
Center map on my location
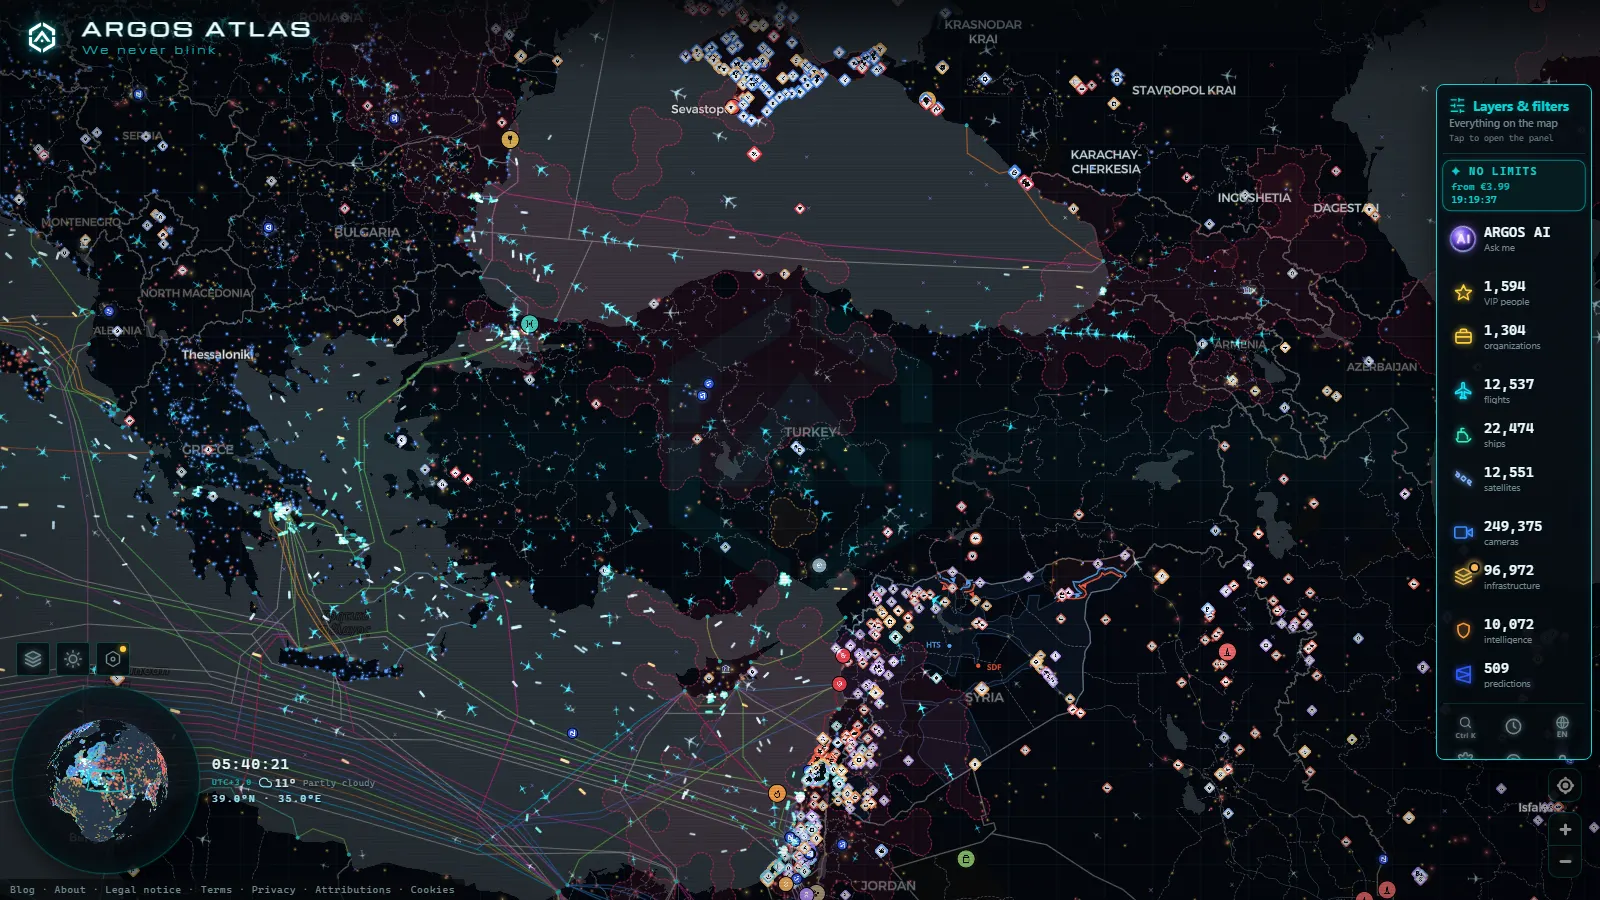tap(1565, 786)
